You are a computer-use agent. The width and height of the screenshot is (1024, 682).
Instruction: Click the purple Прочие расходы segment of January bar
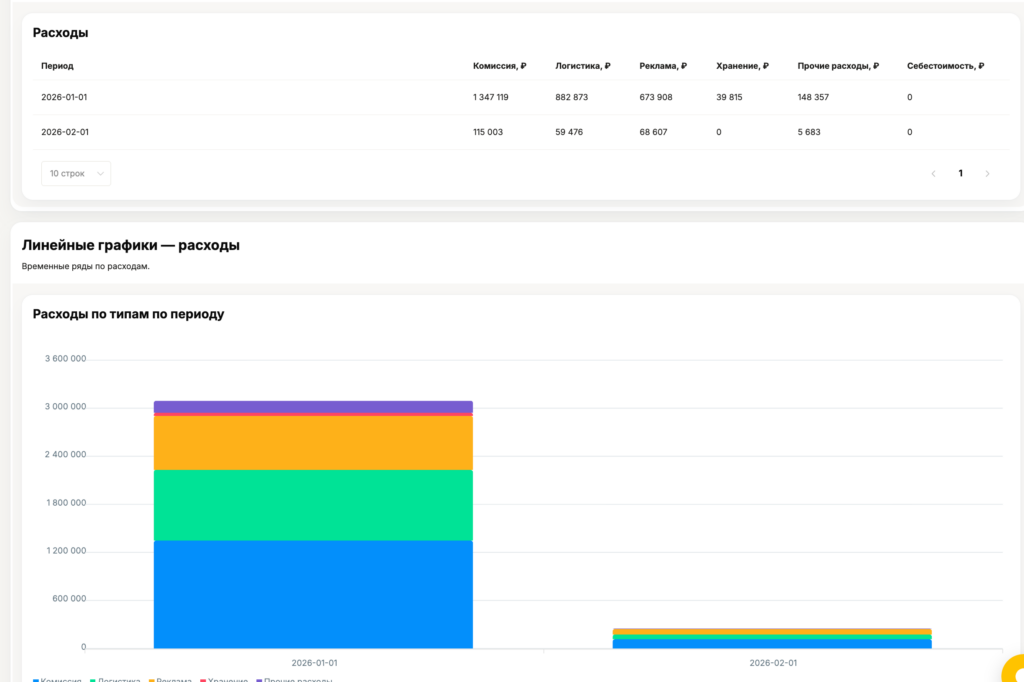click(313, 406)
